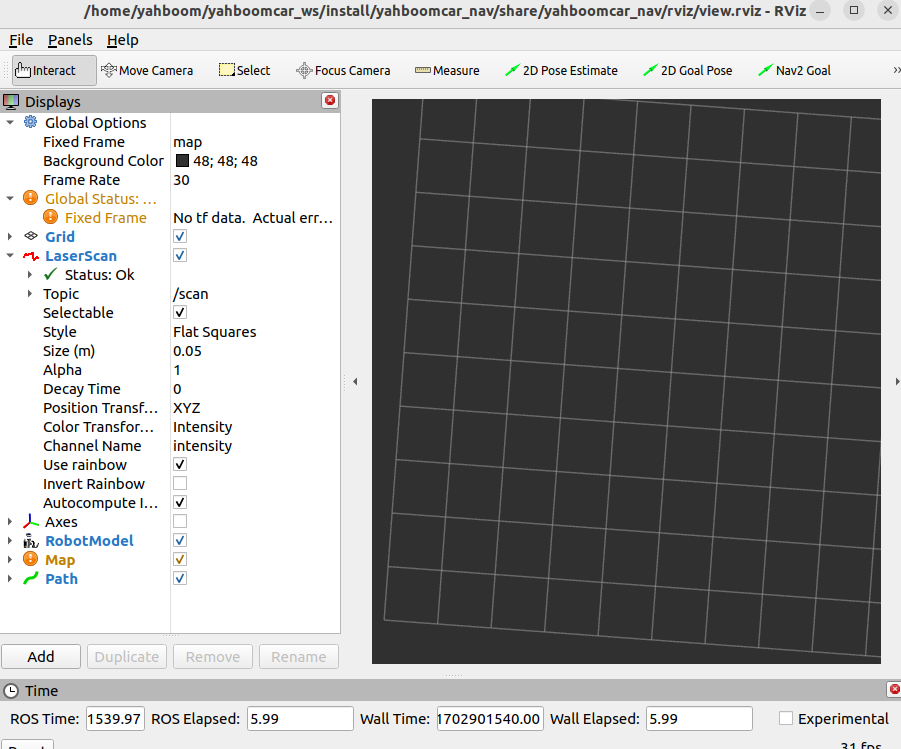Enable the Axes display checkbox
This screenshot has width=901, height=749.
coord(180,521)
